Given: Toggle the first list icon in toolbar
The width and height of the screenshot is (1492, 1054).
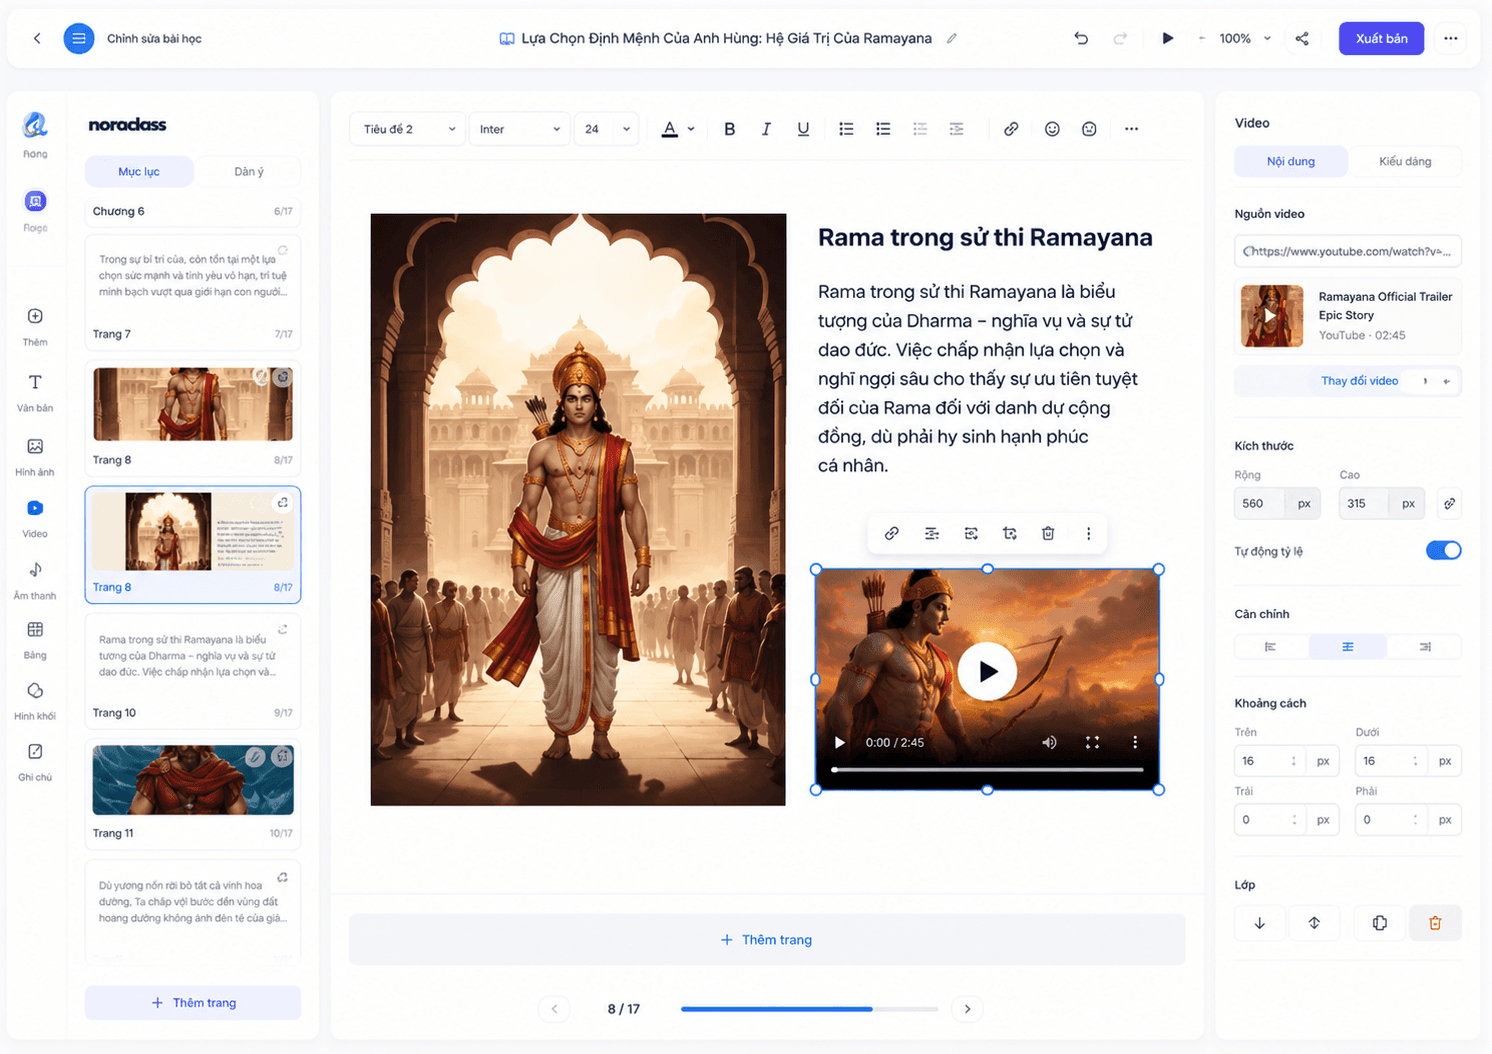Looking at the screenshot, I should pyautogui.click(x=846, y=129).
